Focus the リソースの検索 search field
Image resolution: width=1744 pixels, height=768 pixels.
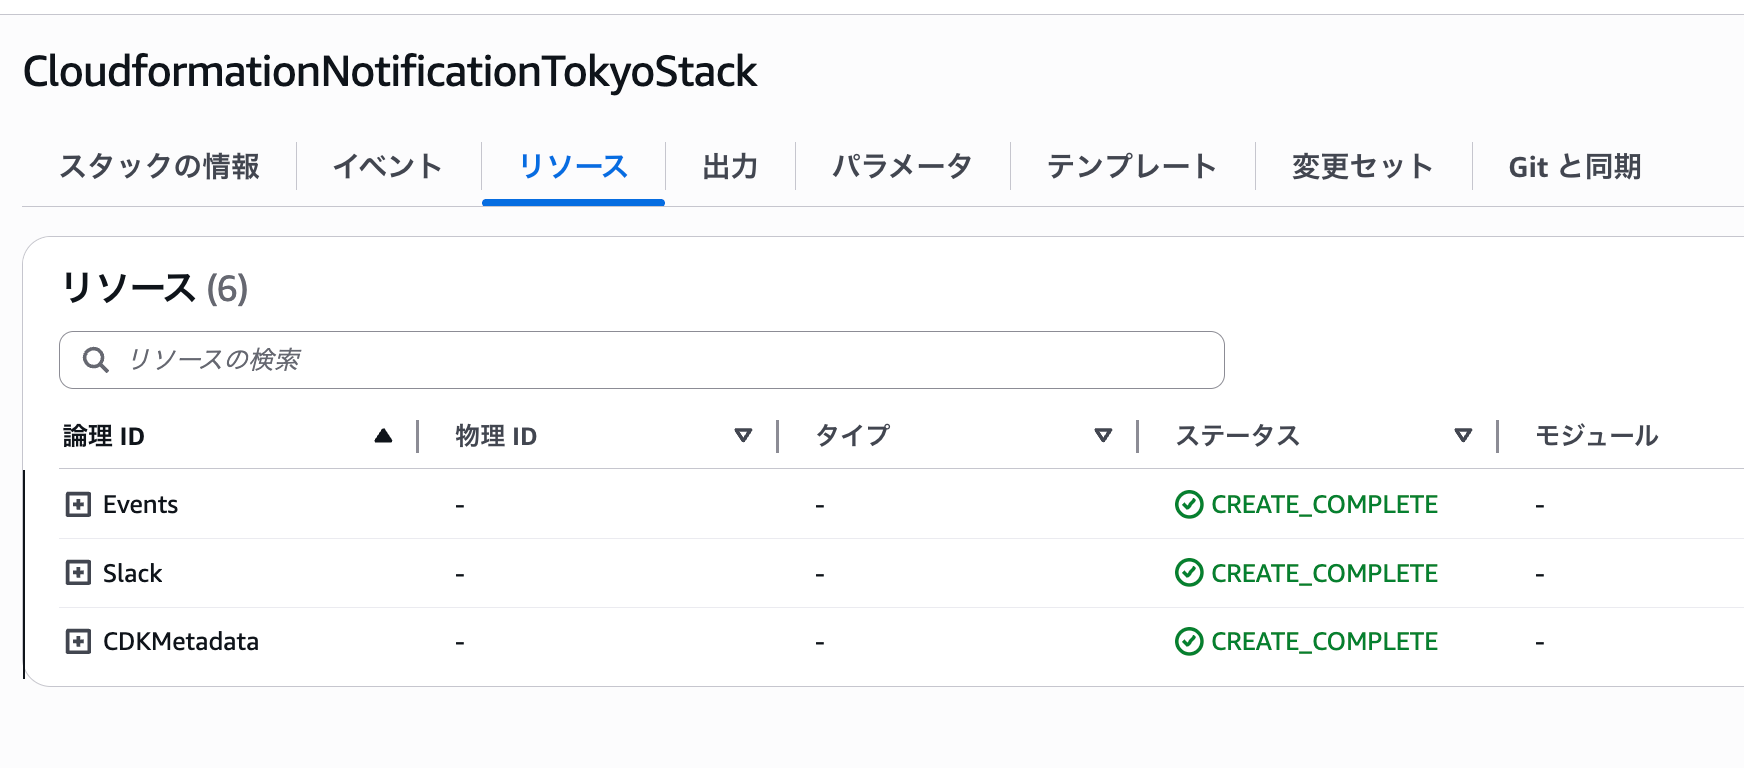point(660,360)
